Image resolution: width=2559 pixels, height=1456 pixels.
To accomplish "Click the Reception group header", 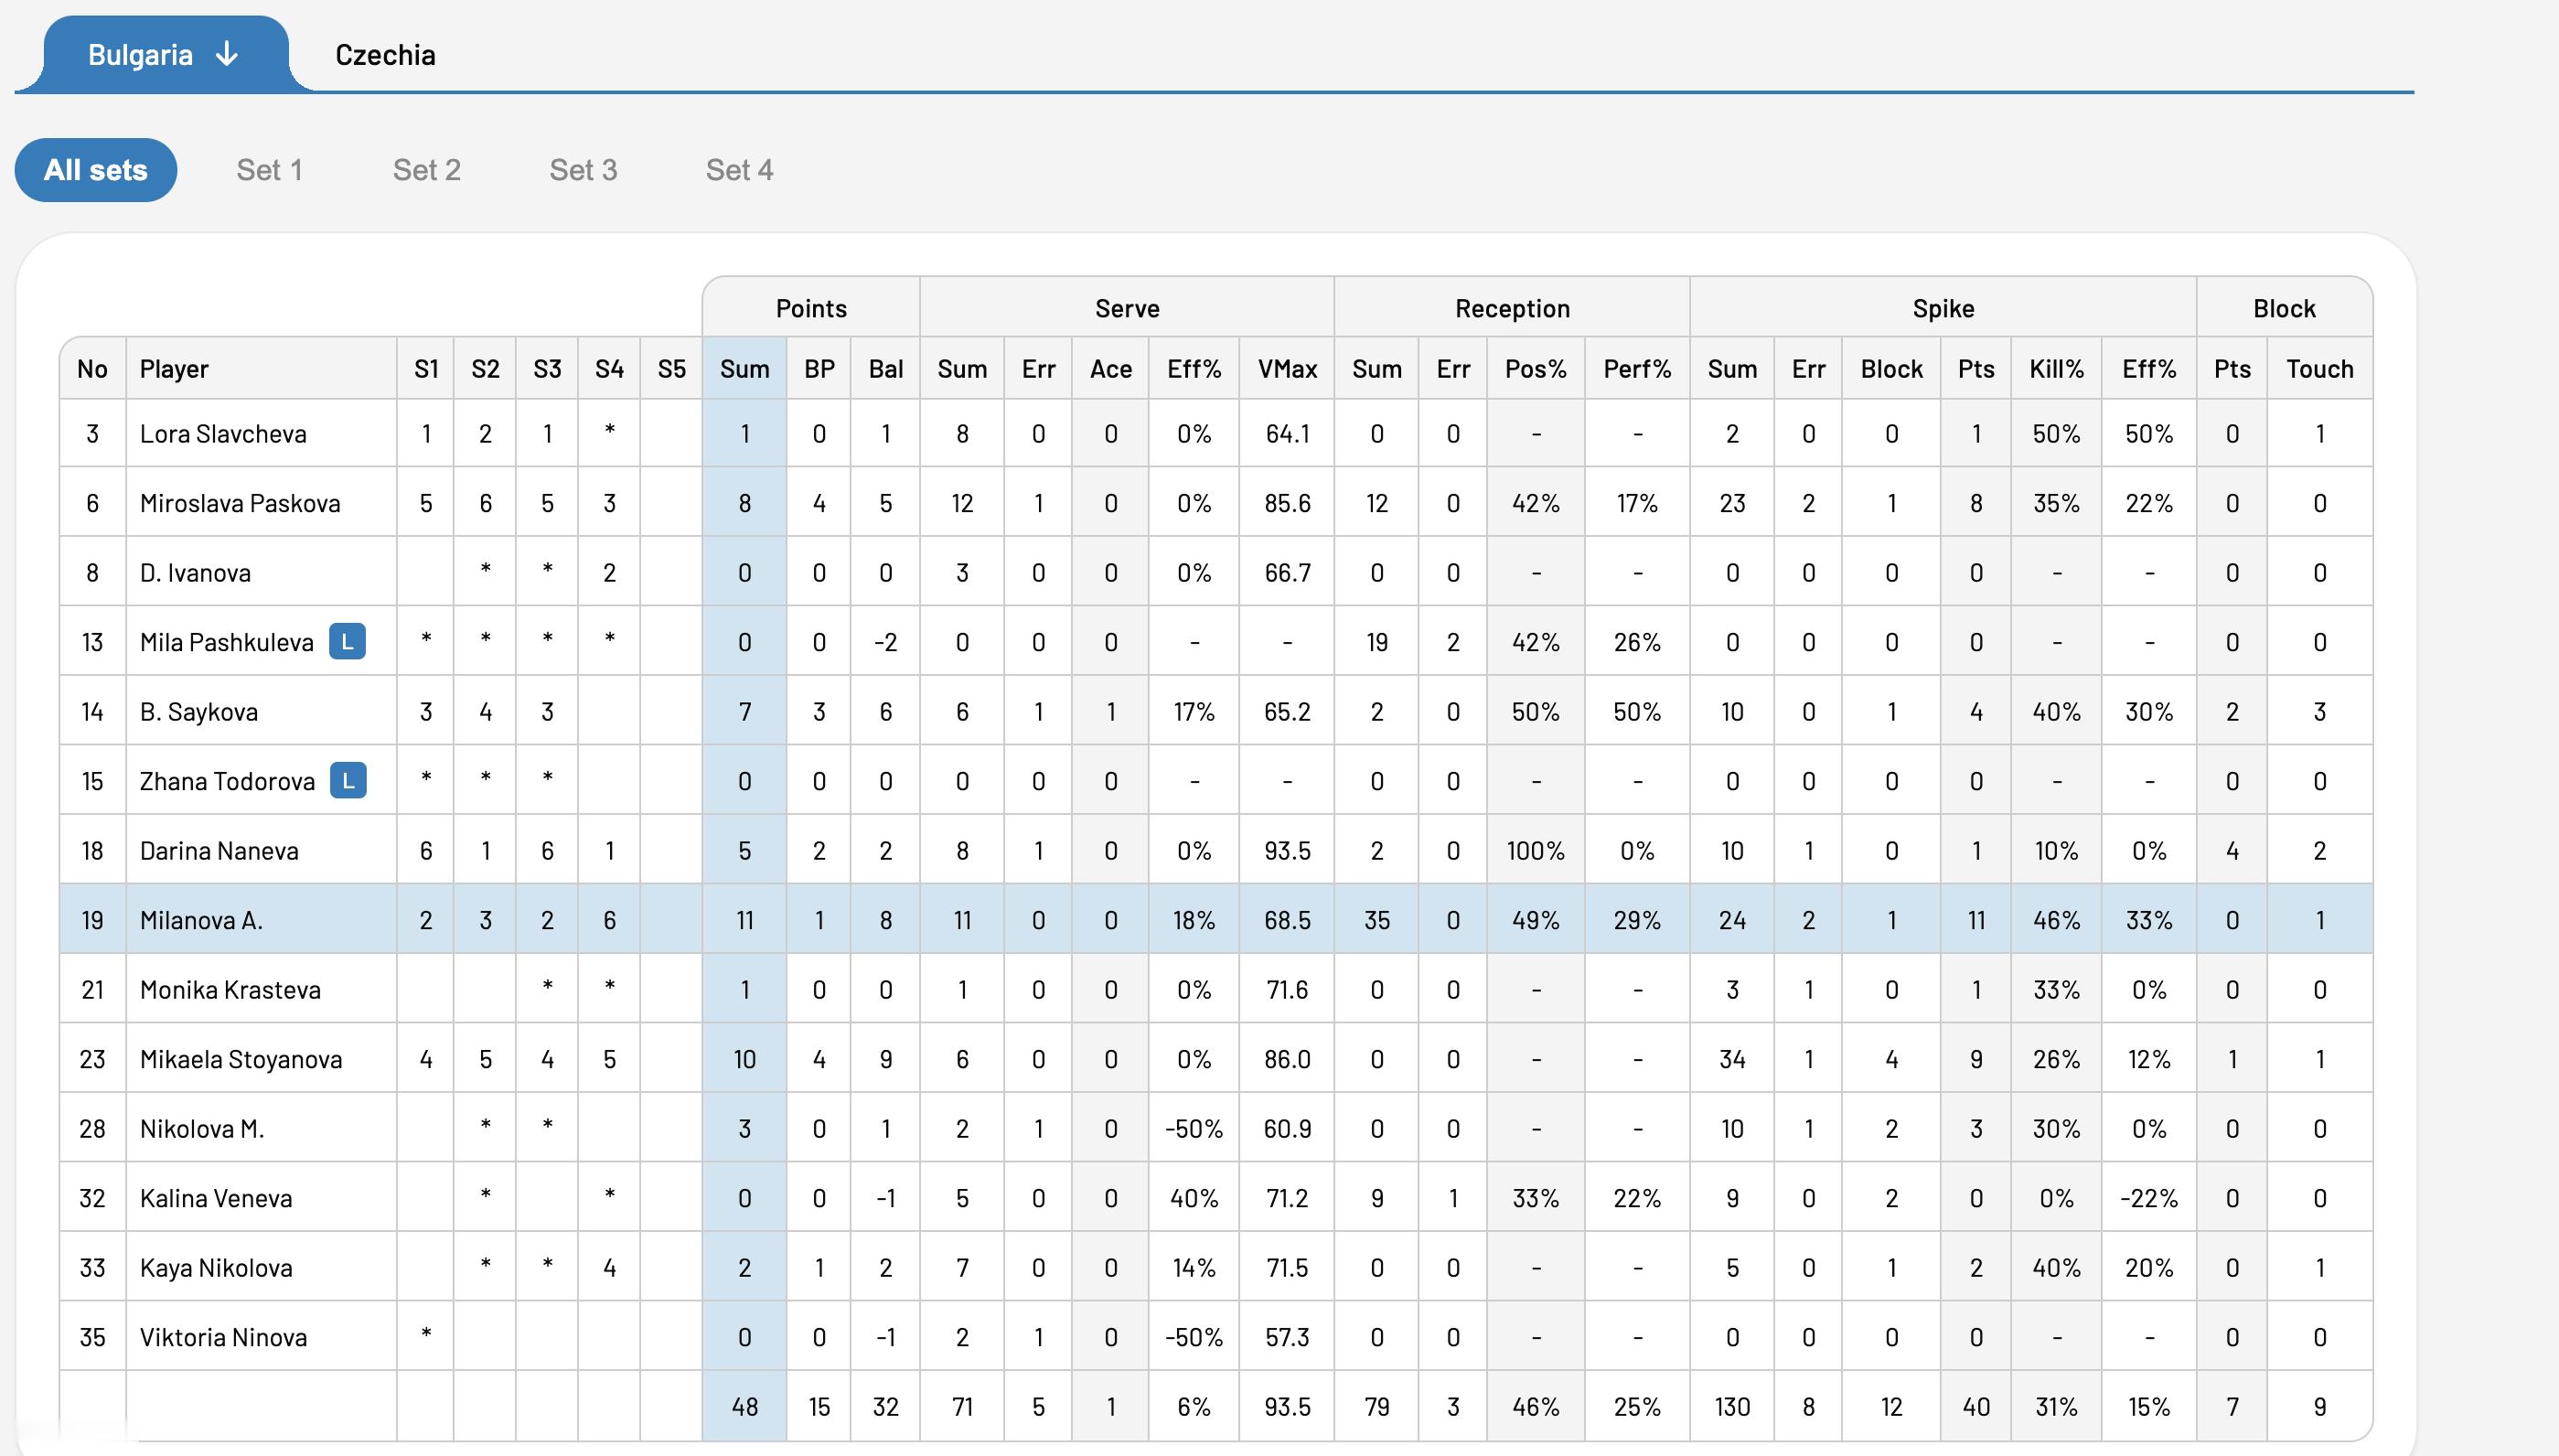I will click(1512, 308).
